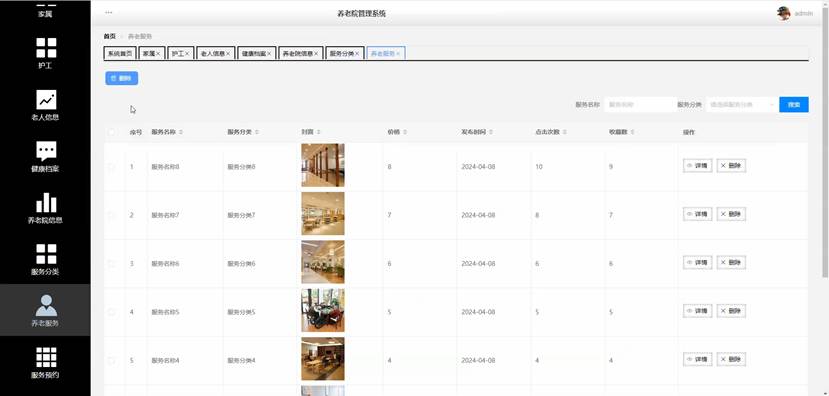Close the 老人信息 tab with its X
829x396 pixels.
[x=228, y=54]
